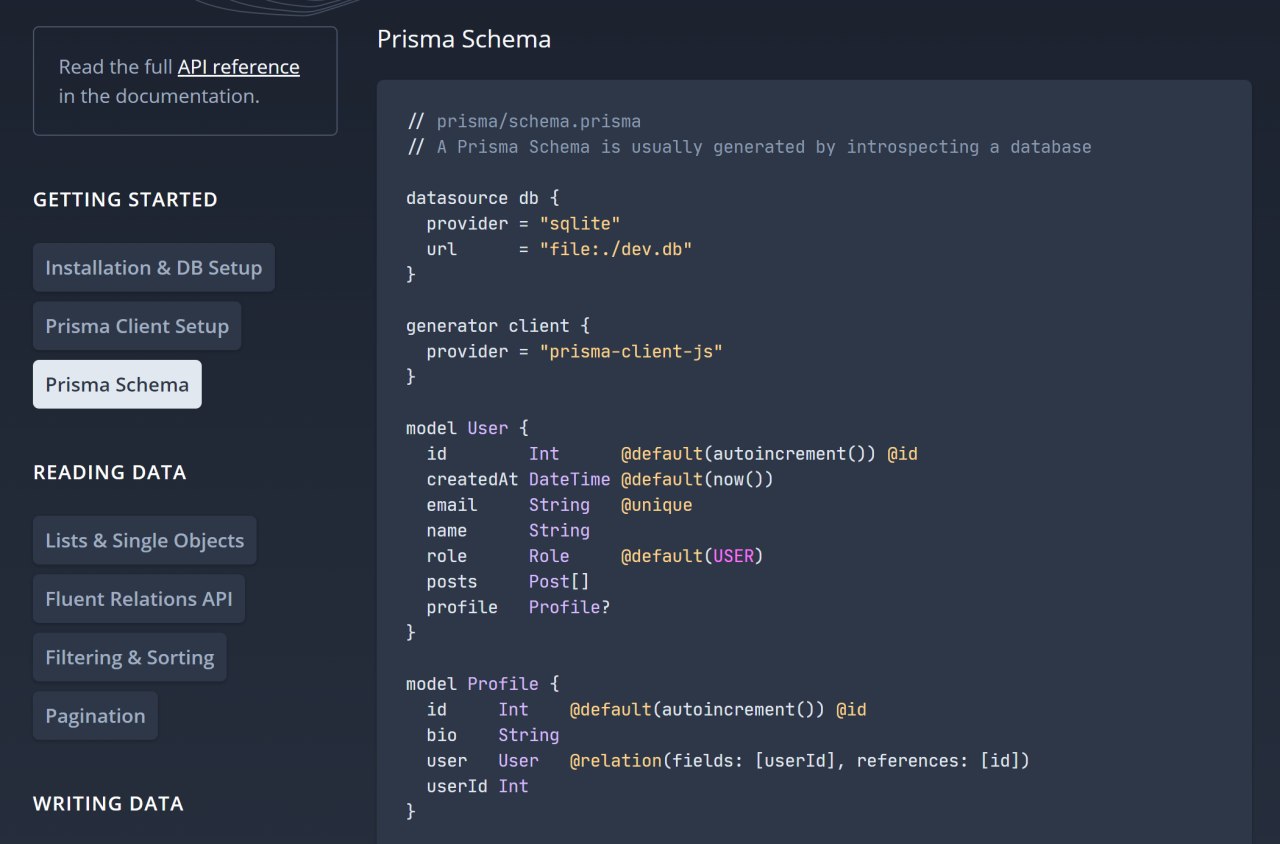This screenshot has width=1280, height=844.
Task: Click the bio String field
Action: click(x=493, y=735)
